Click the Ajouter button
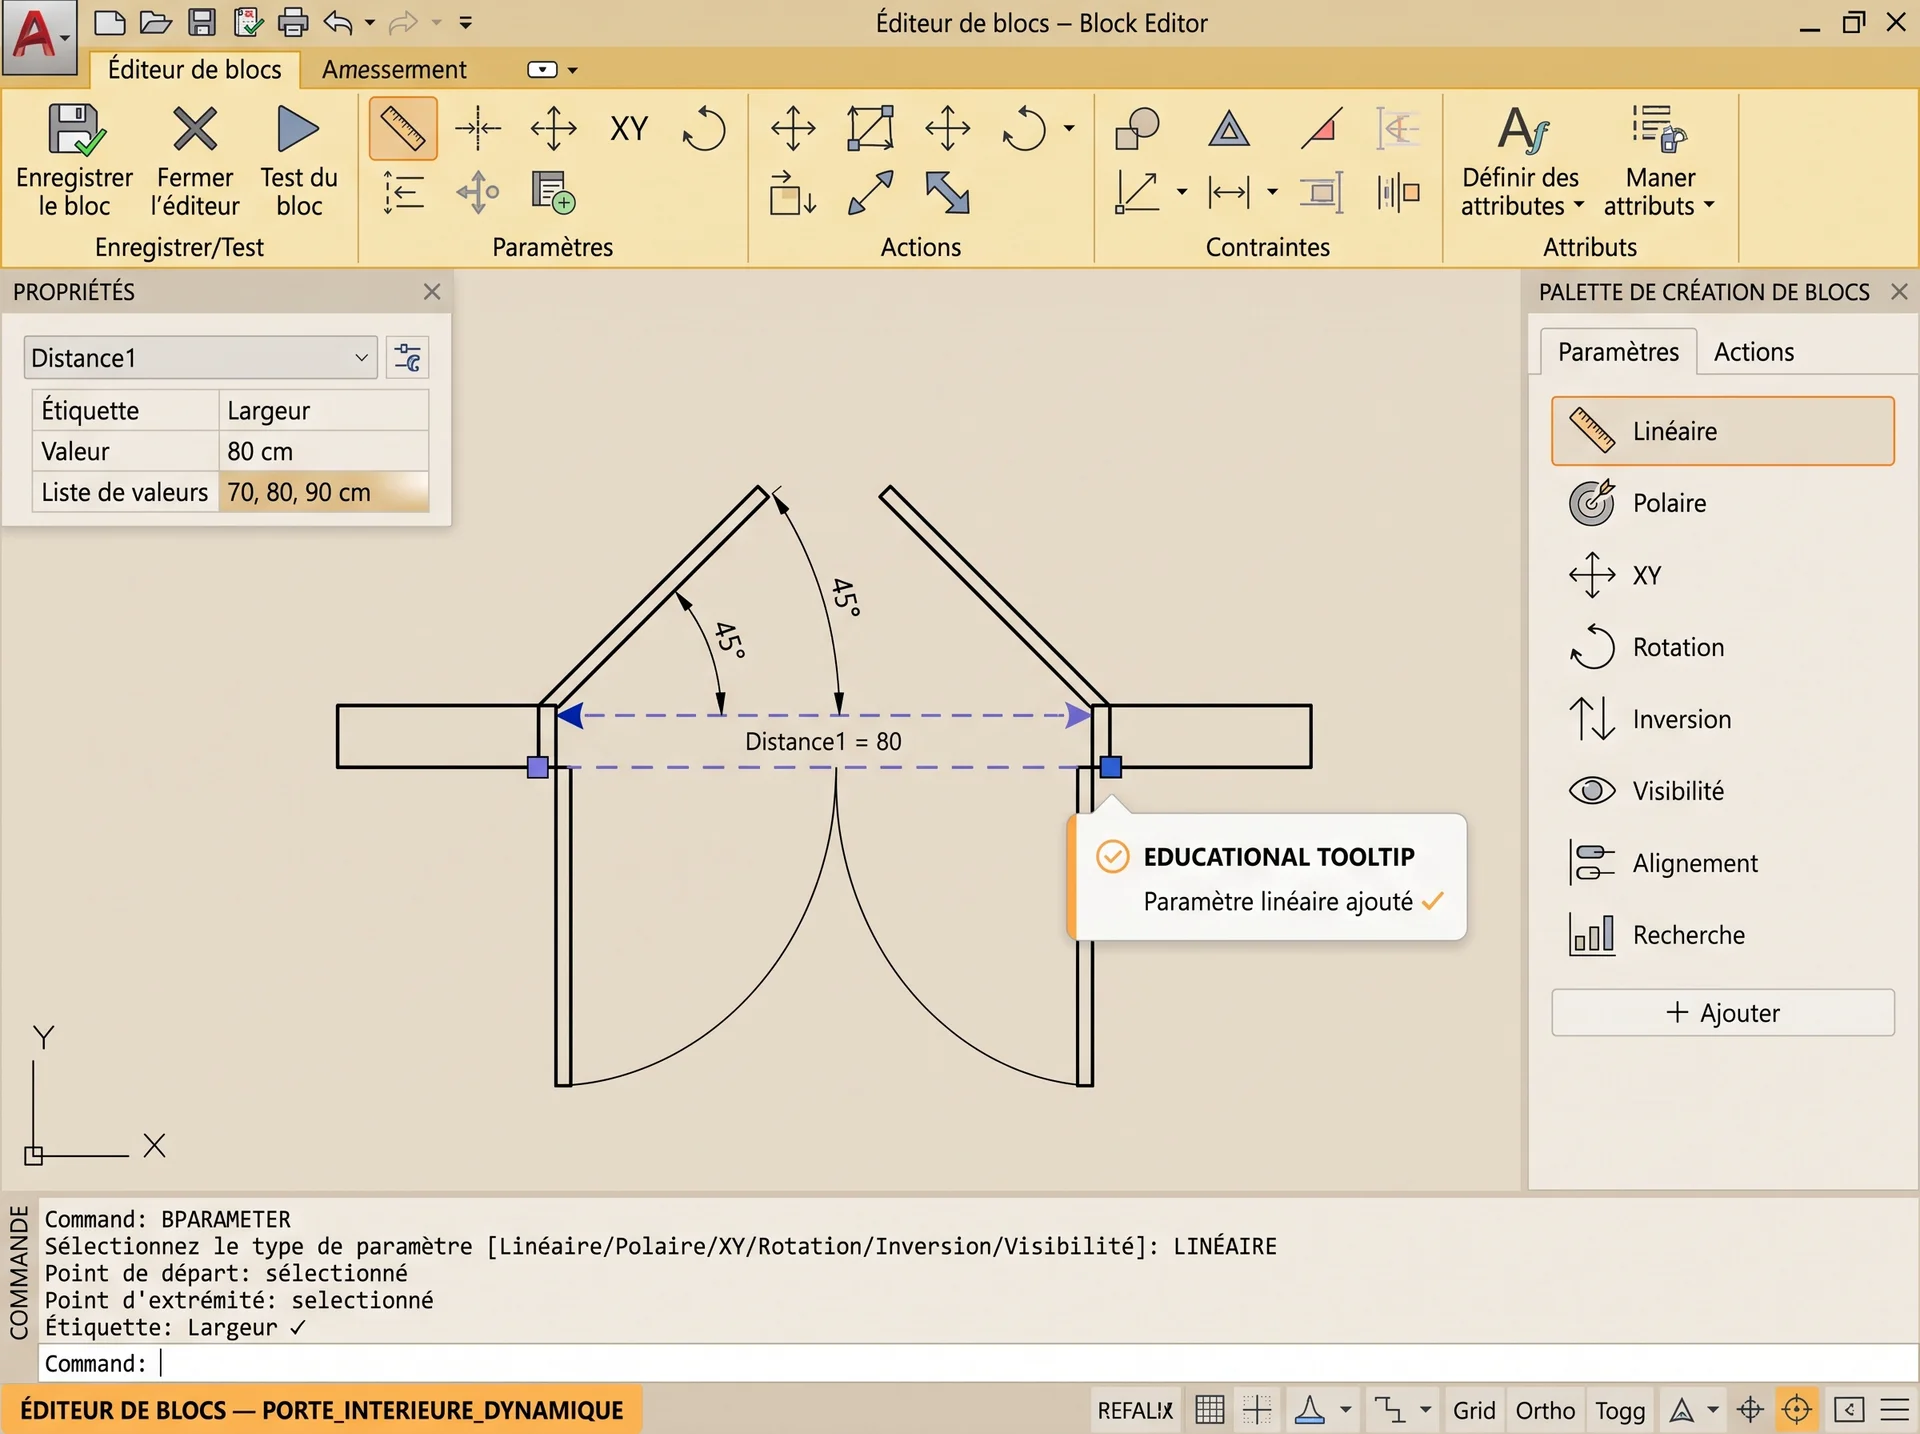The width and height of the screenshot is (1920, 1434). (x=1722, y=1012)
